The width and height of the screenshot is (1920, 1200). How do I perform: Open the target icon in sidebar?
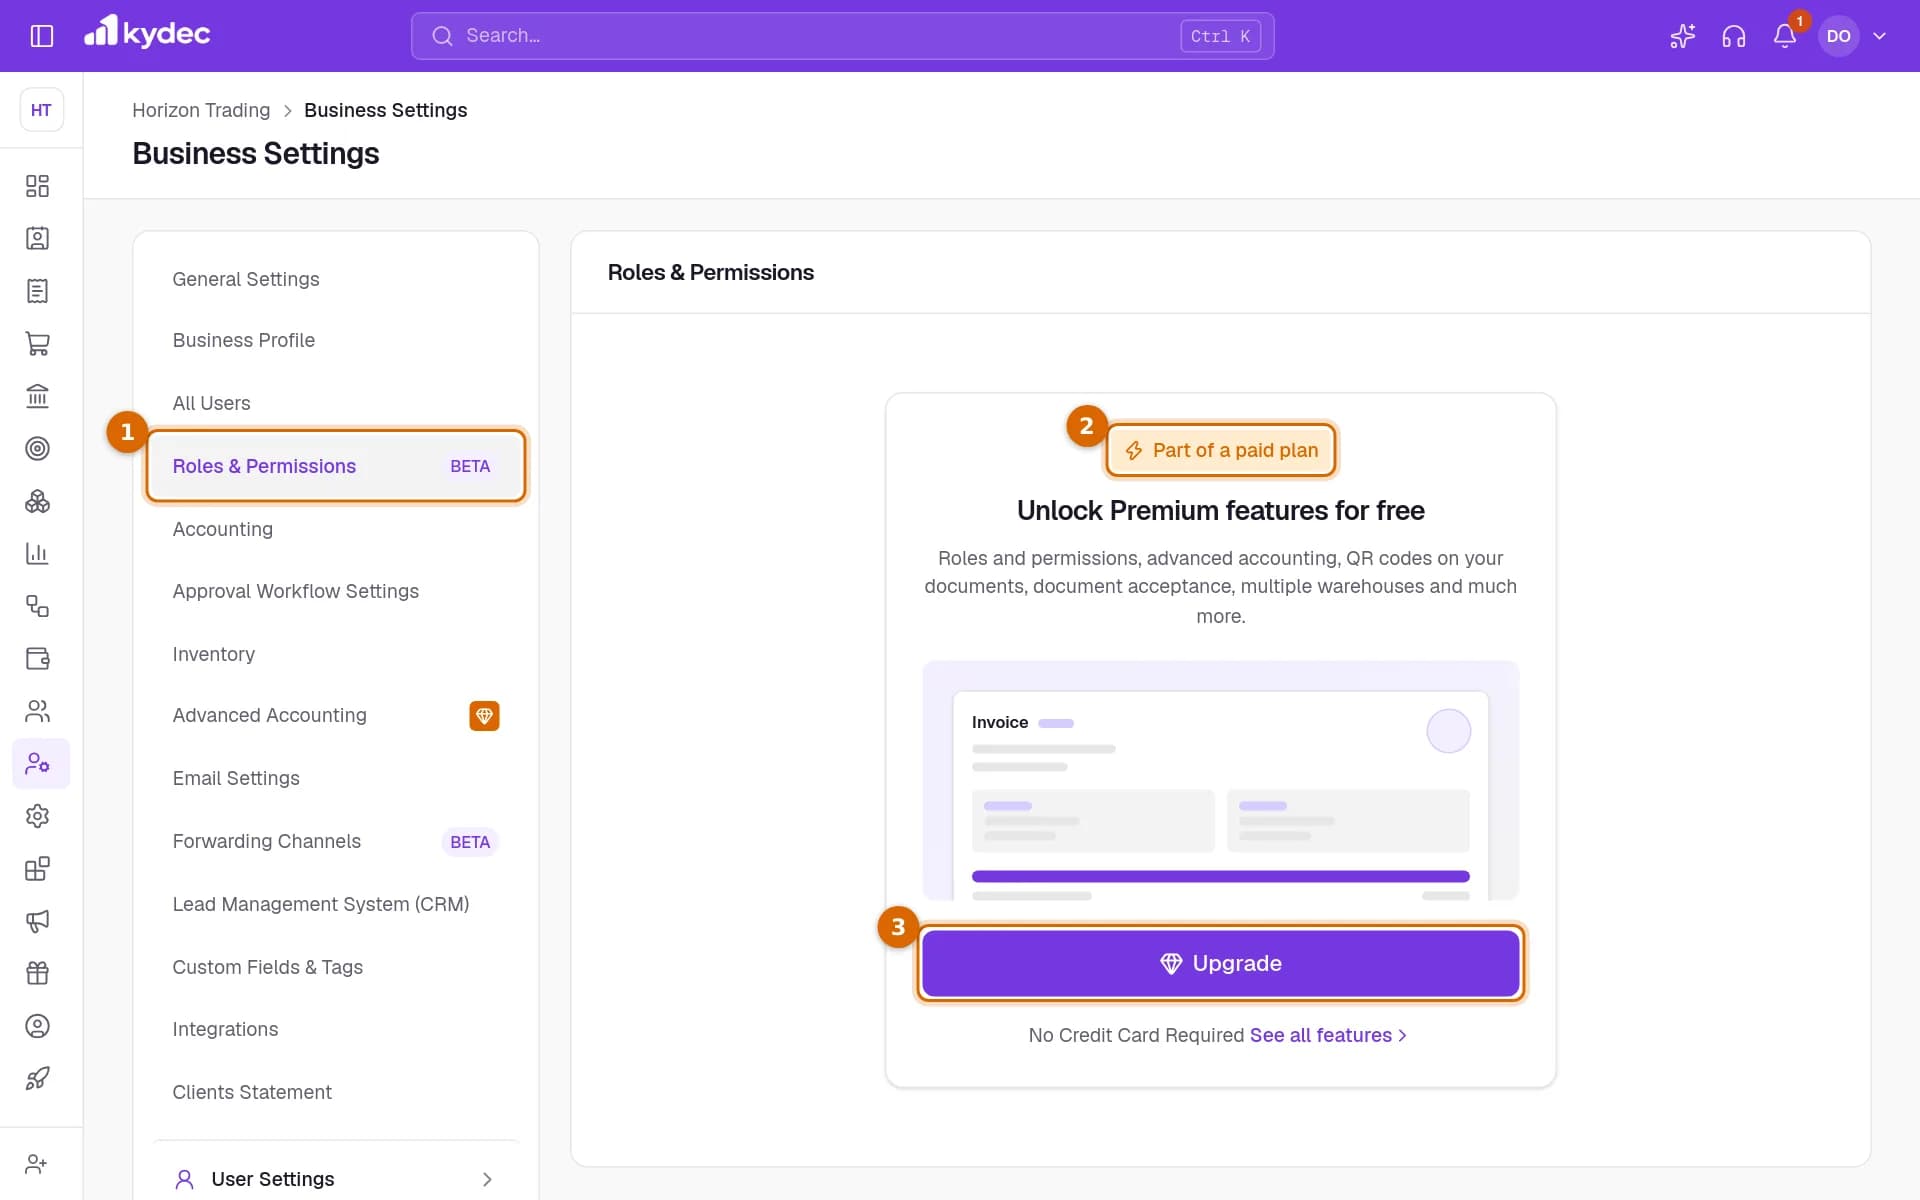pos(37,448)
